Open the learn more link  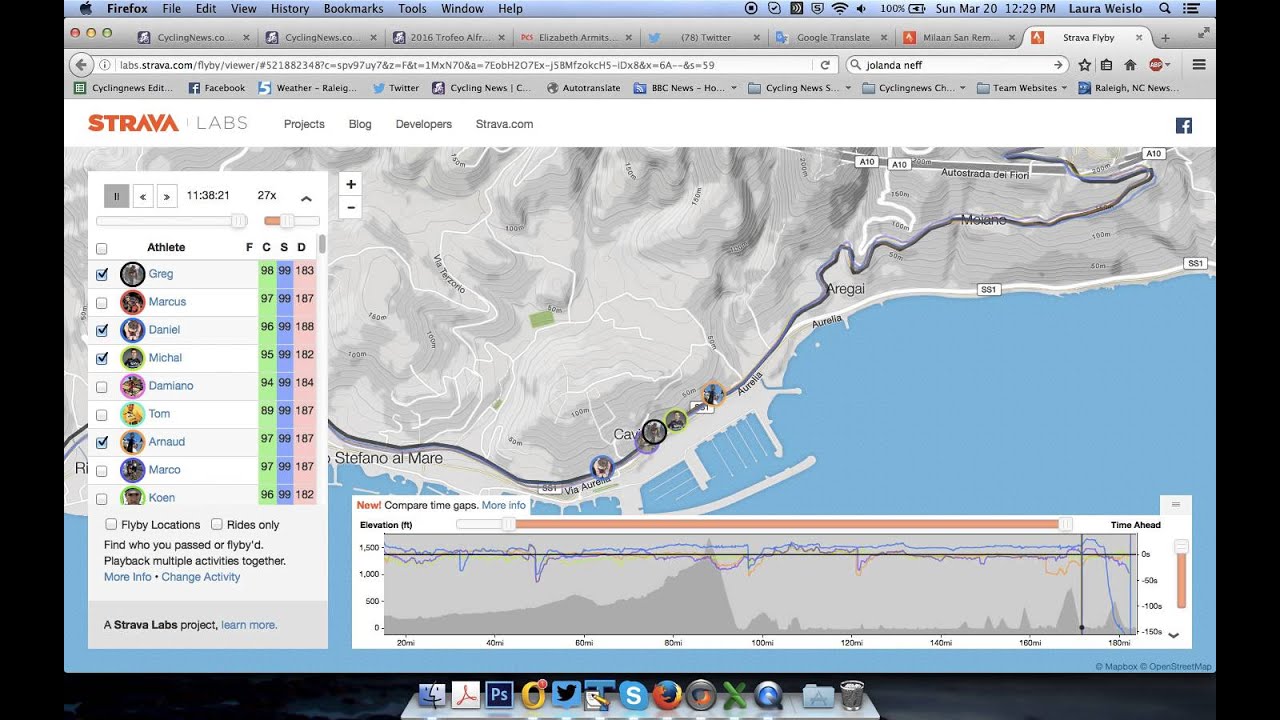point(249,625)
